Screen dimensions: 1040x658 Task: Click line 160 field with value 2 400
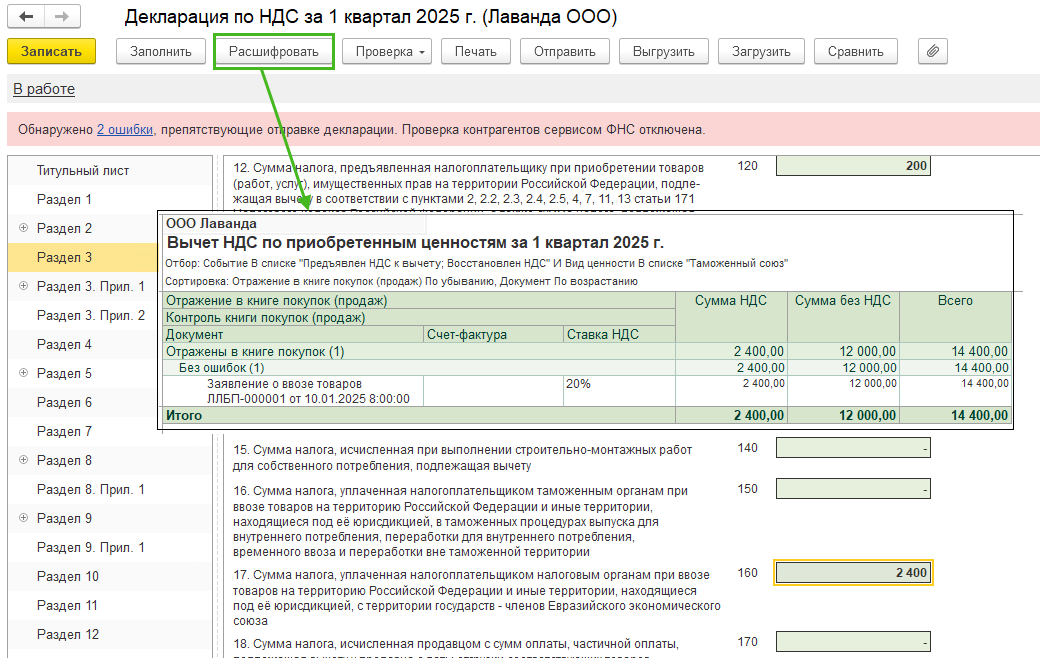click(x=853, y=572)
